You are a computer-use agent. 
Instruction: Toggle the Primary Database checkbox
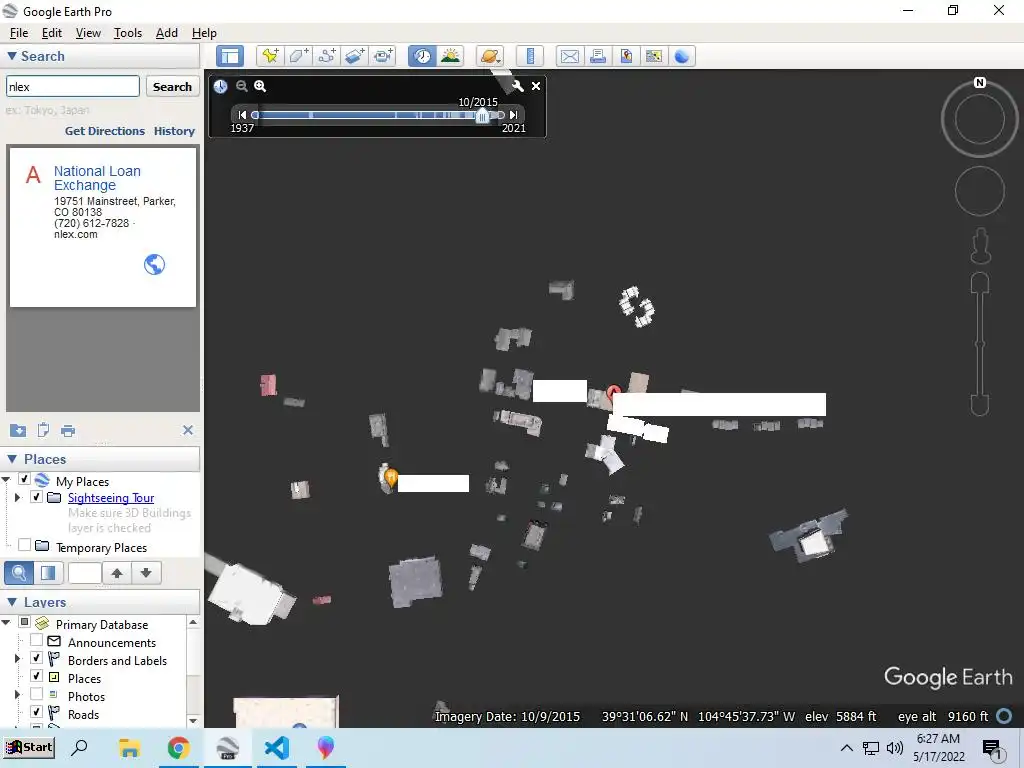24,622
